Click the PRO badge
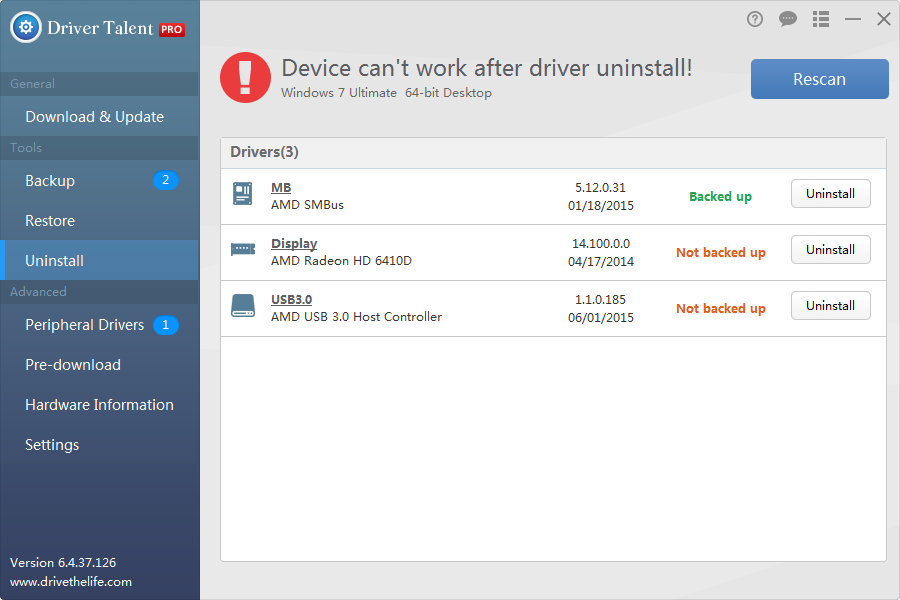 point(172,29)
